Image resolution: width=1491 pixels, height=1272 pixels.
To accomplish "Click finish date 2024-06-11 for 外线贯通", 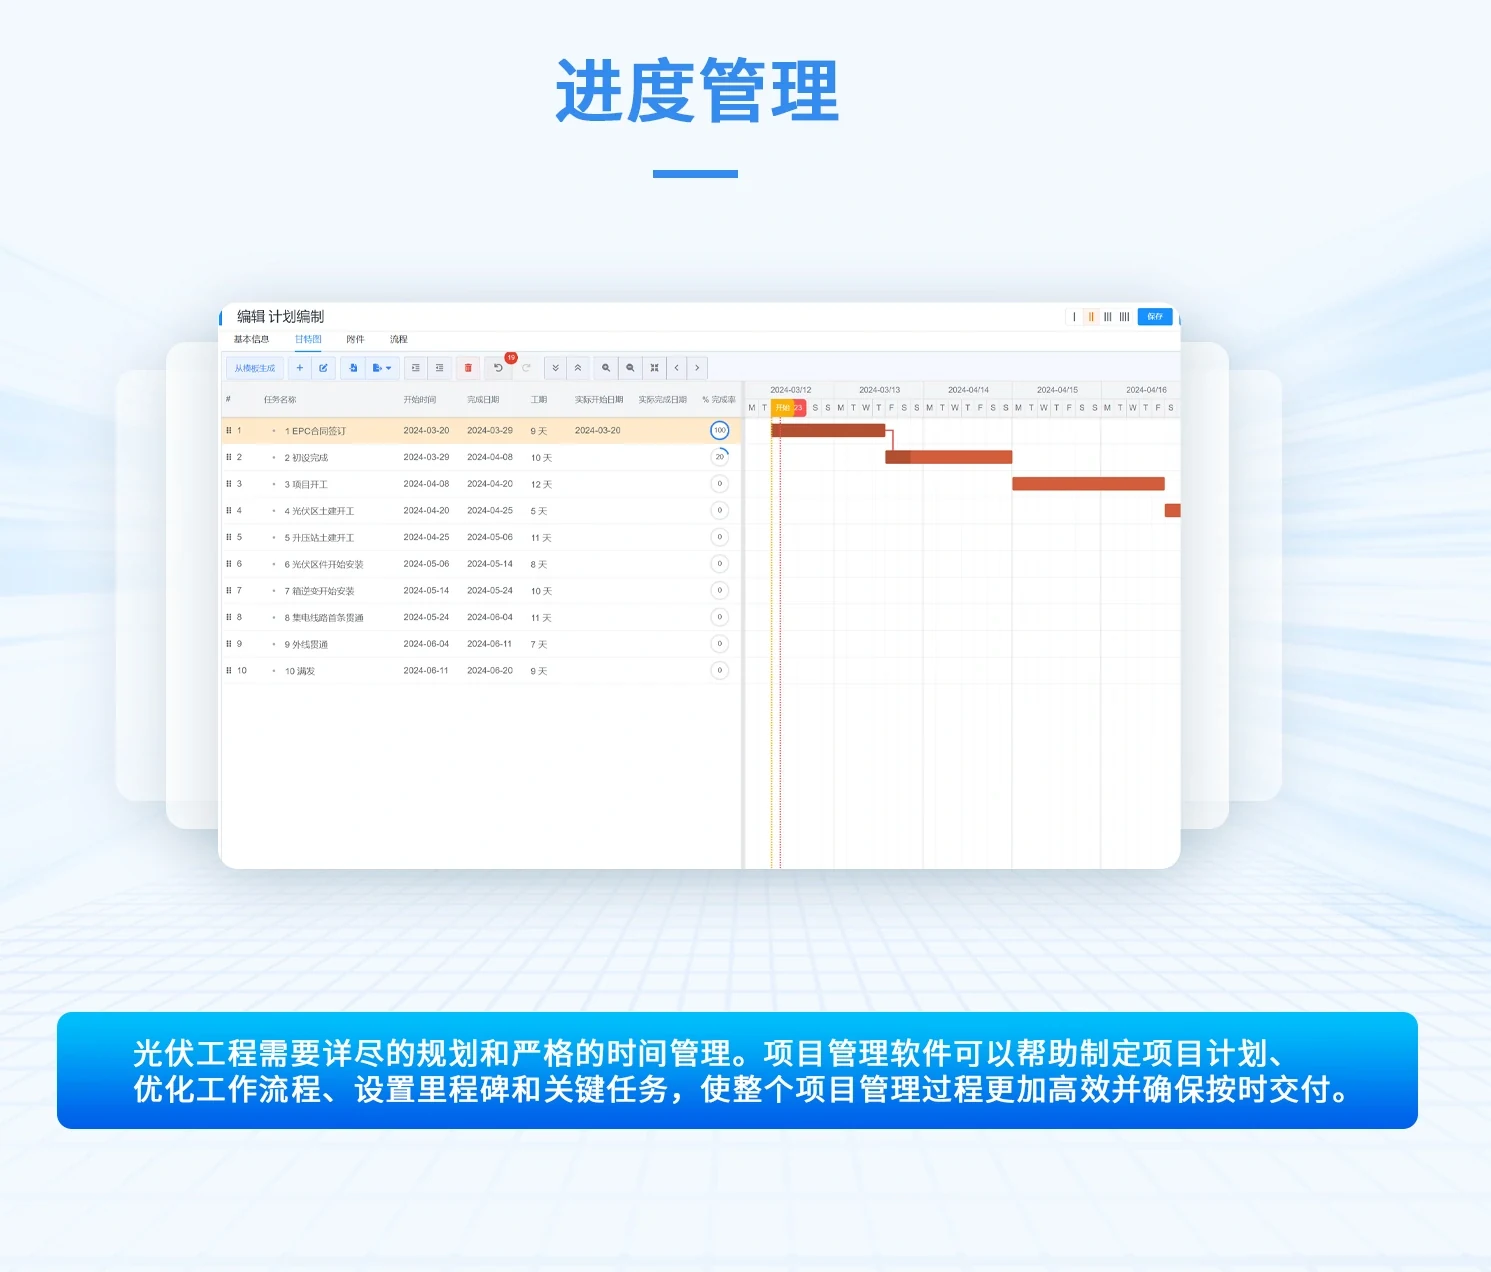I will (x=490, y=644).
